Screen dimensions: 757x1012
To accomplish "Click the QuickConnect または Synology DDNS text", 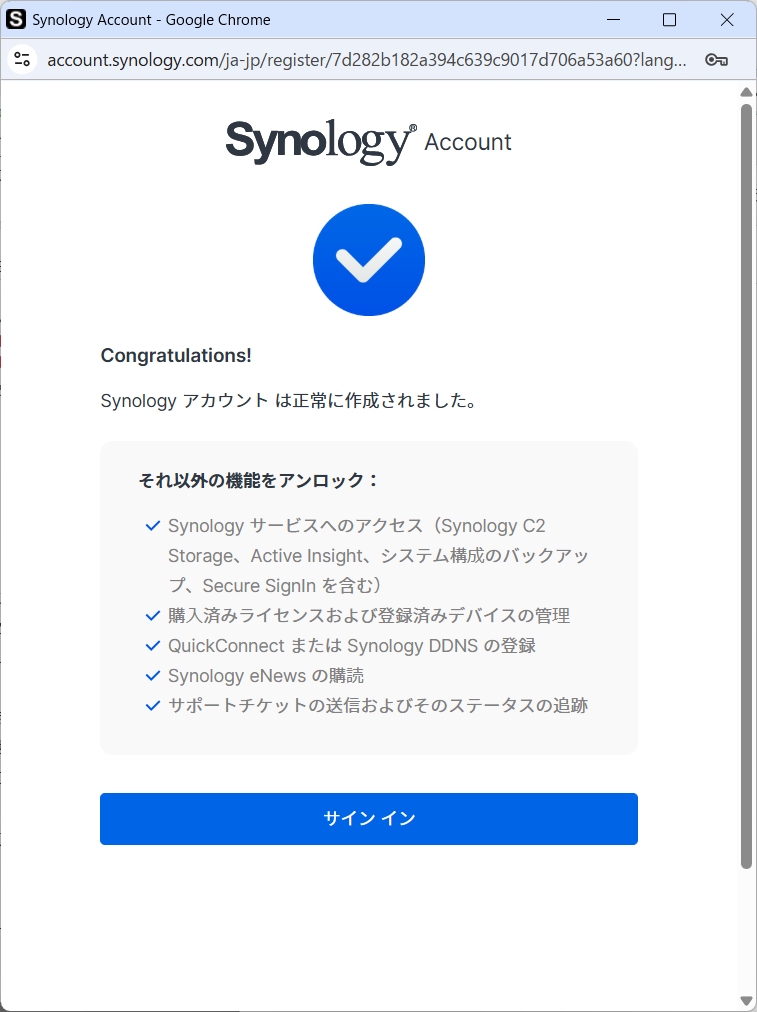I will 351,646.
